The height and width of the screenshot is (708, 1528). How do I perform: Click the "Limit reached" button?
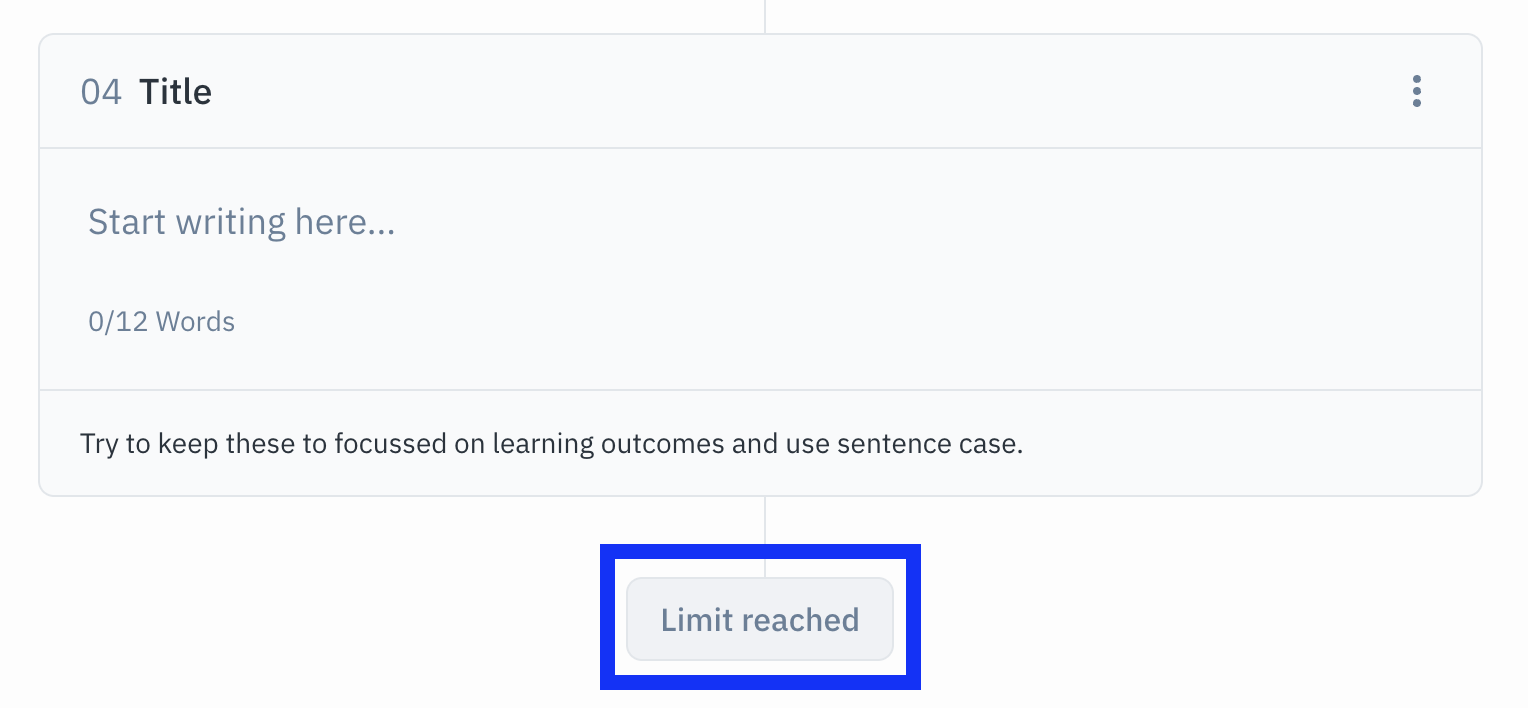[x=760, y=619]
